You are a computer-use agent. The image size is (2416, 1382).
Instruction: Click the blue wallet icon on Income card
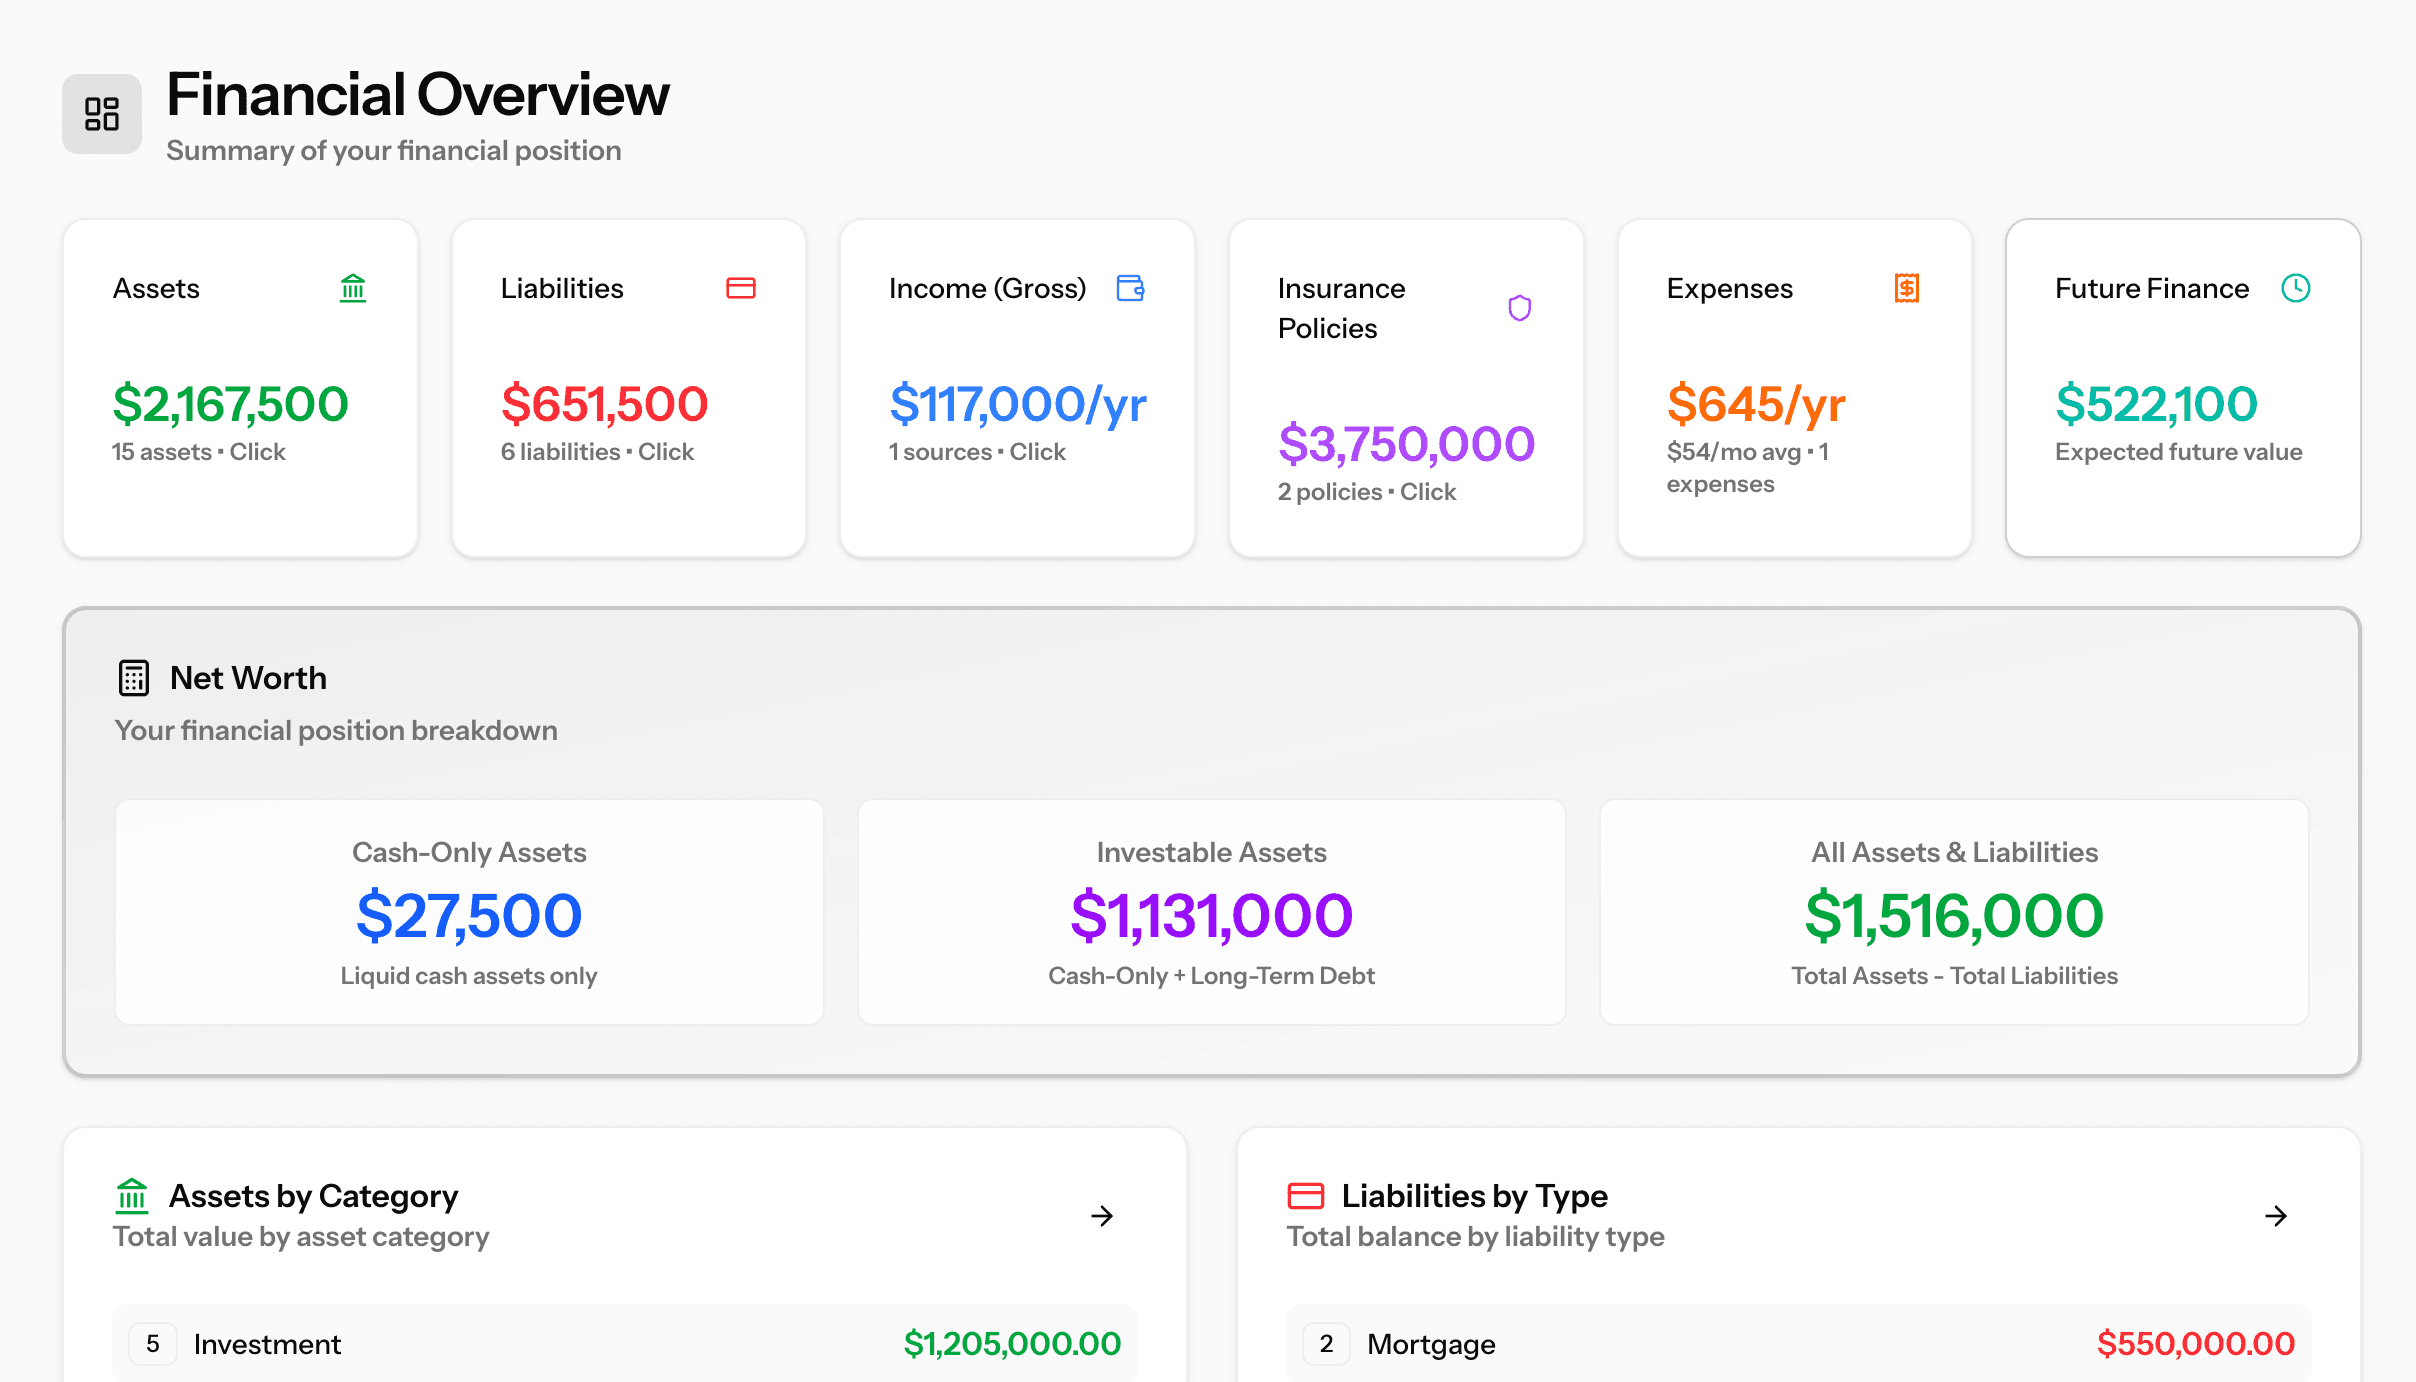1130,288
